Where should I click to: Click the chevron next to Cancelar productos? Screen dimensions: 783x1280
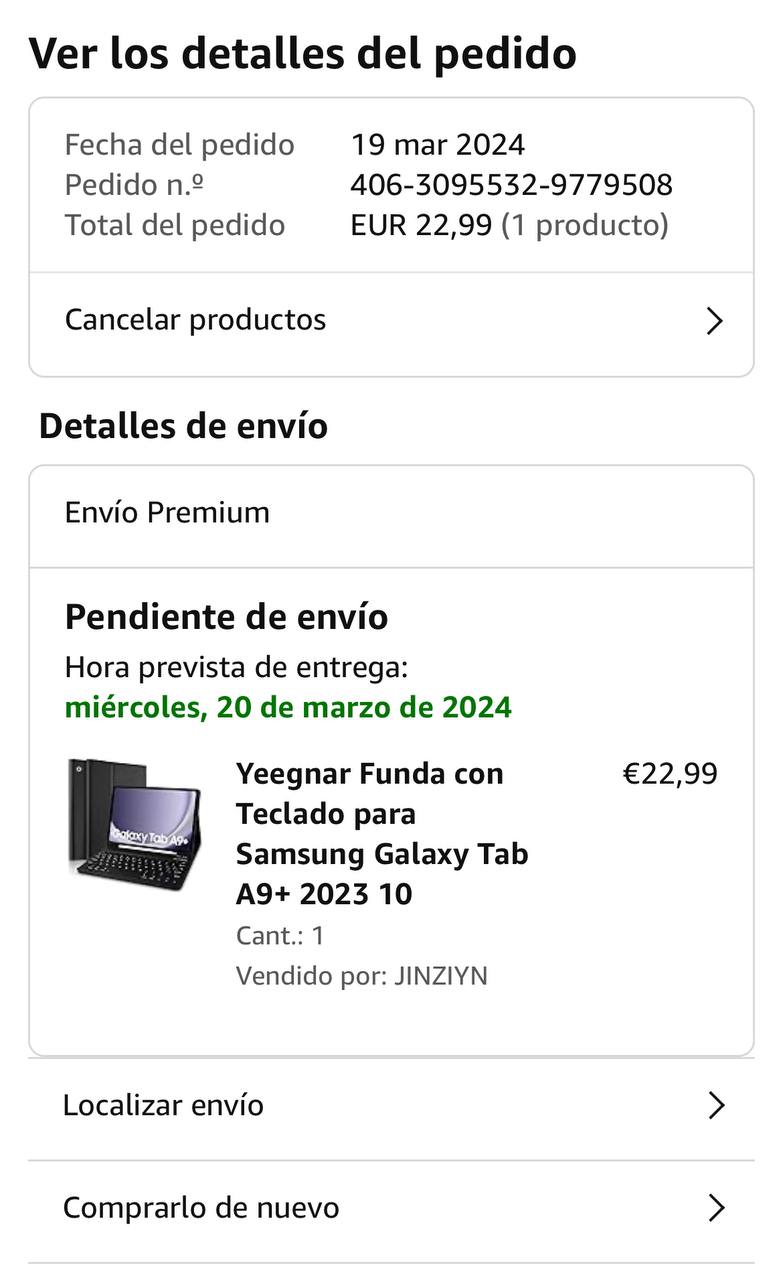(714, 321)
